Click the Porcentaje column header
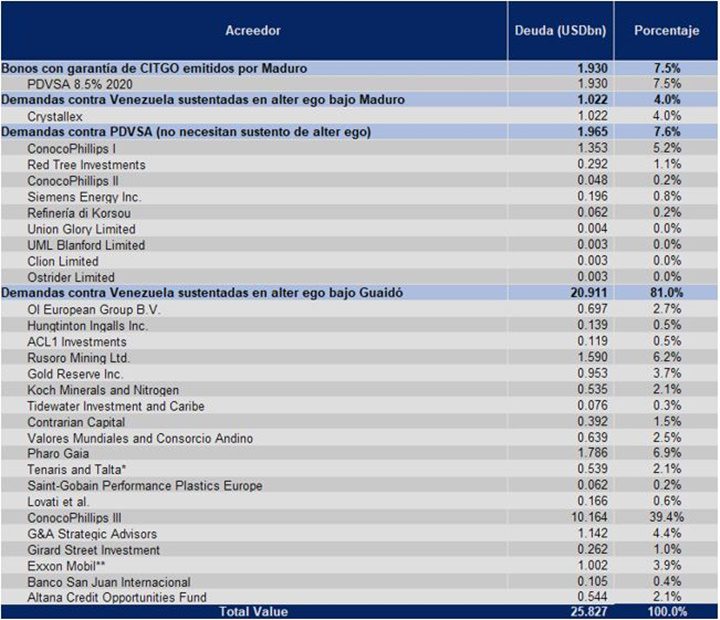The width and height of the screenshot is (720, 620). click(x=666, y=31)
